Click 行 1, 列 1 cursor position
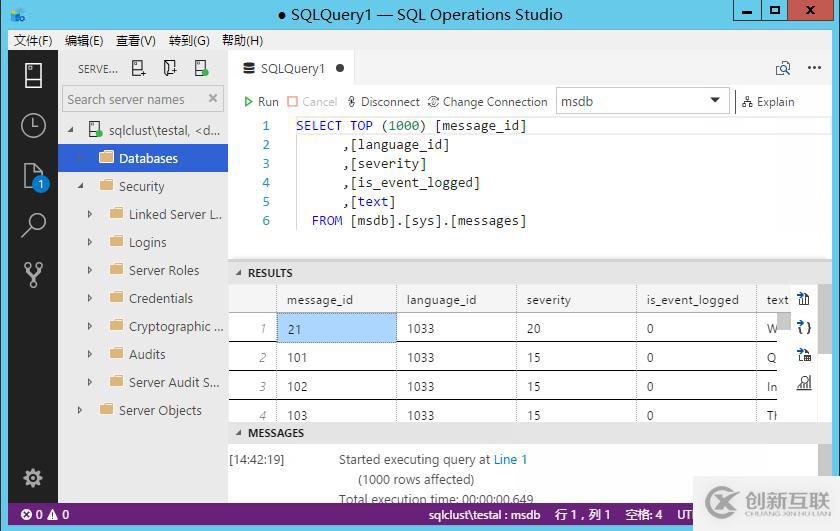The height and width of the screenshot is (531, 840). click(583, 515)
